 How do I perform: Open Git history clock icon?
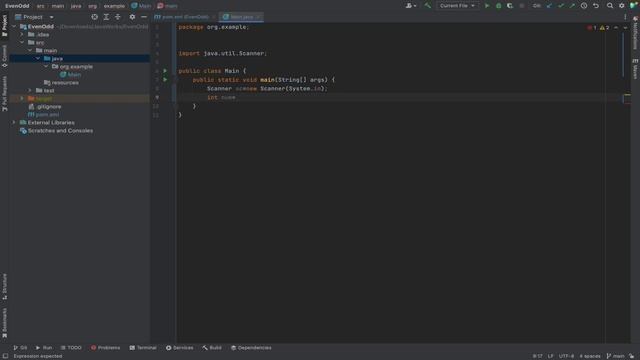click(584, 6)
